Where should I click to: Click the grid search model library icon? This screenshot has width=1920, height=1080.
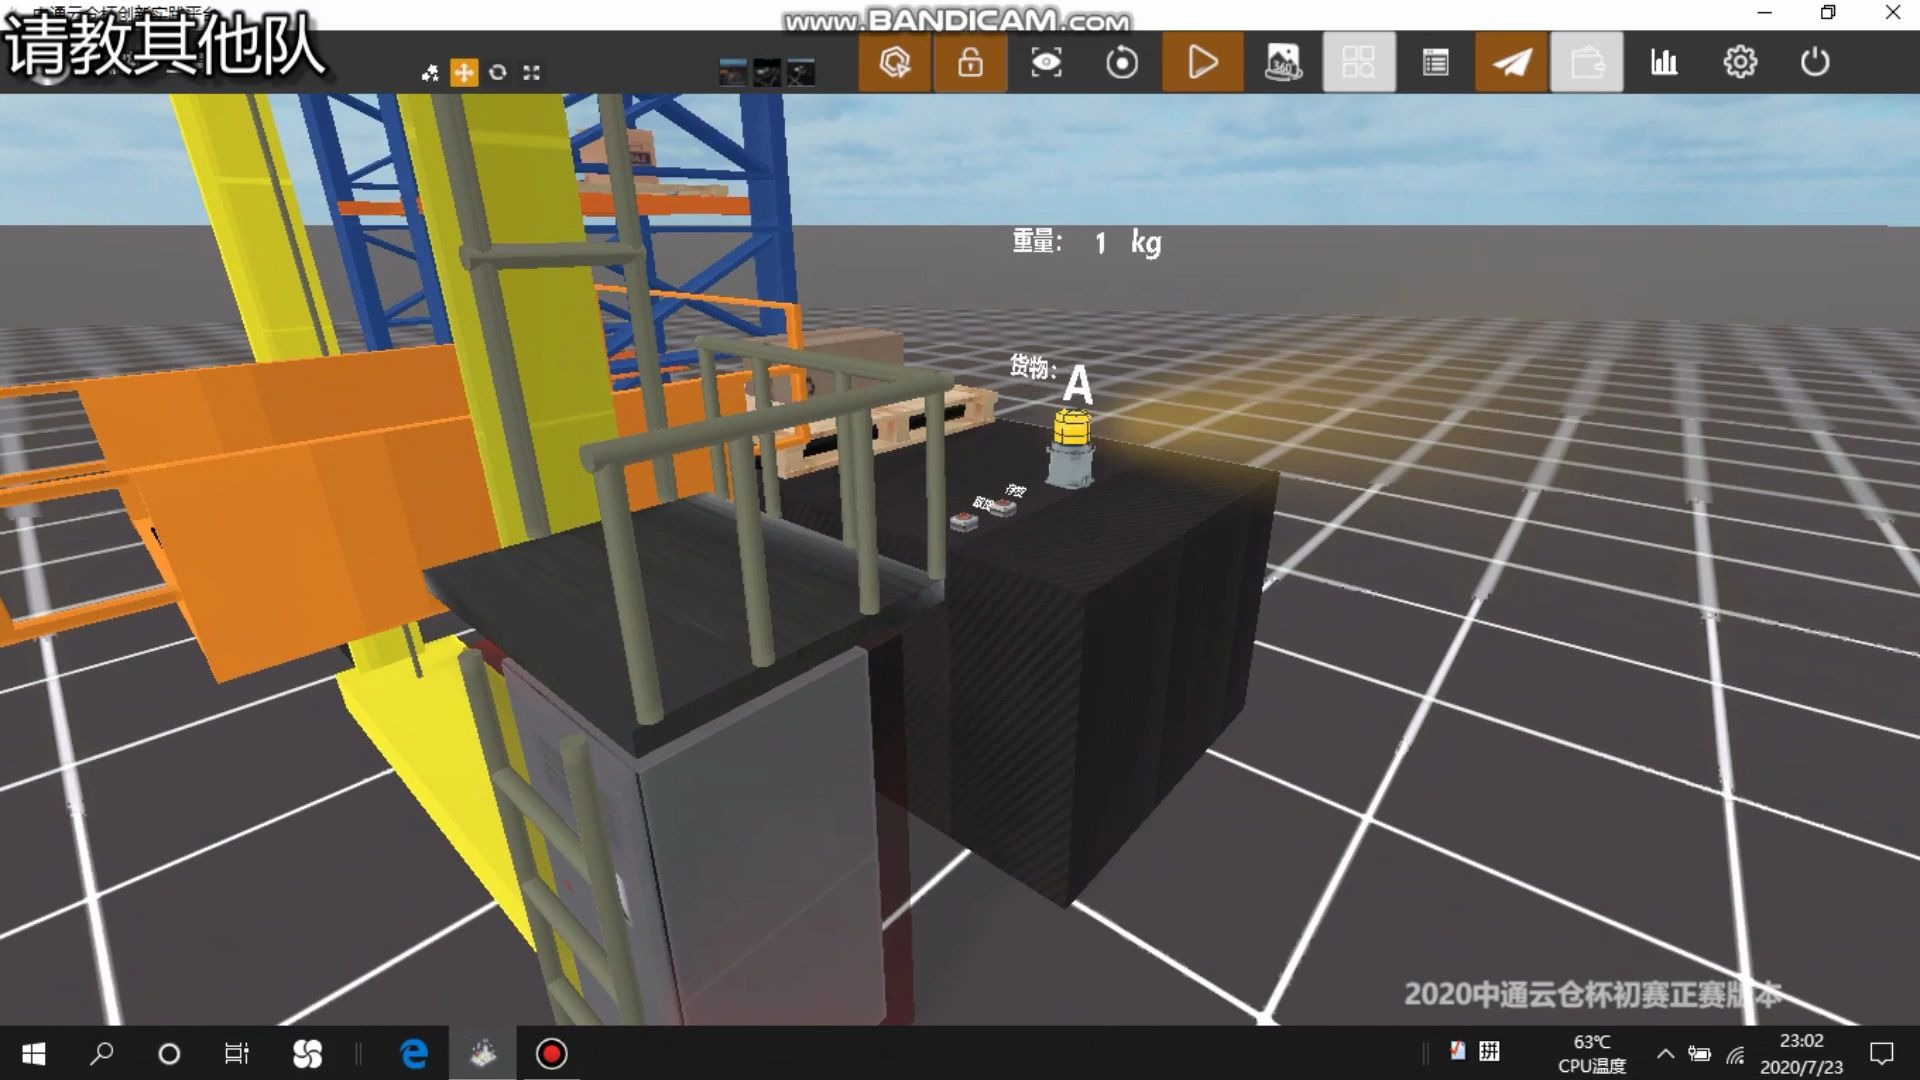[x=1358, y=63]
